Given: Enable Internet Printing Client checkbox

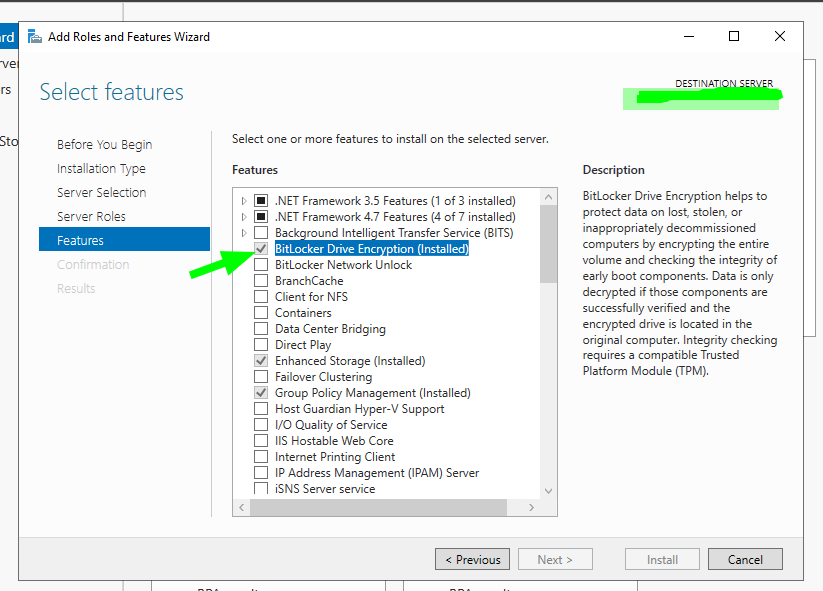Looking at the screenshot, I should [261, 457].
